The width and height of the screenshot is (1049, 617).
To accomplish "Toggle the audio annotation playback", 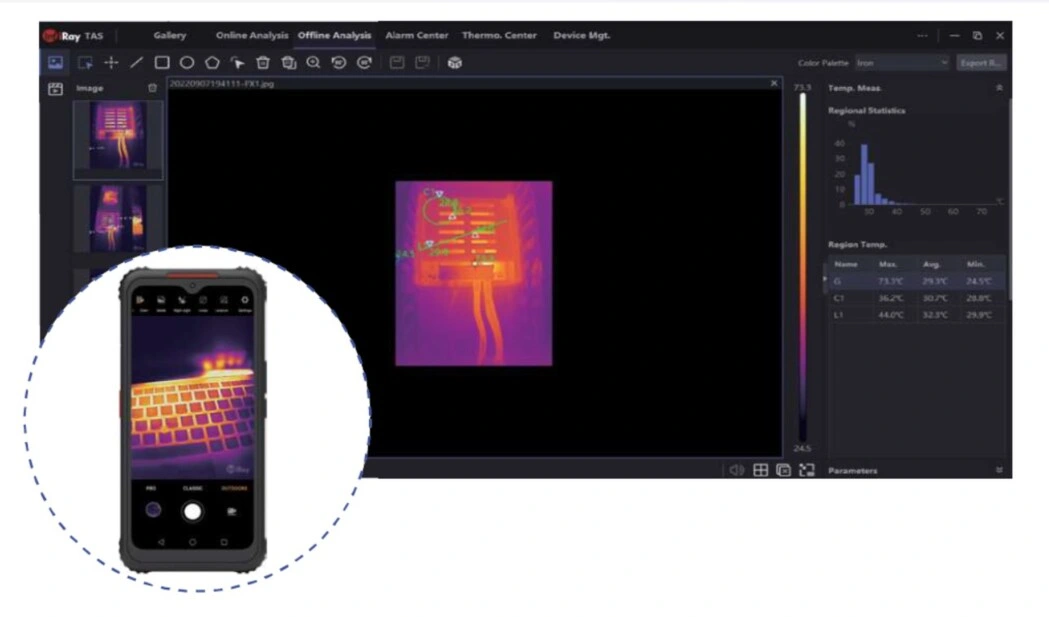I will [x=737, y=470].
